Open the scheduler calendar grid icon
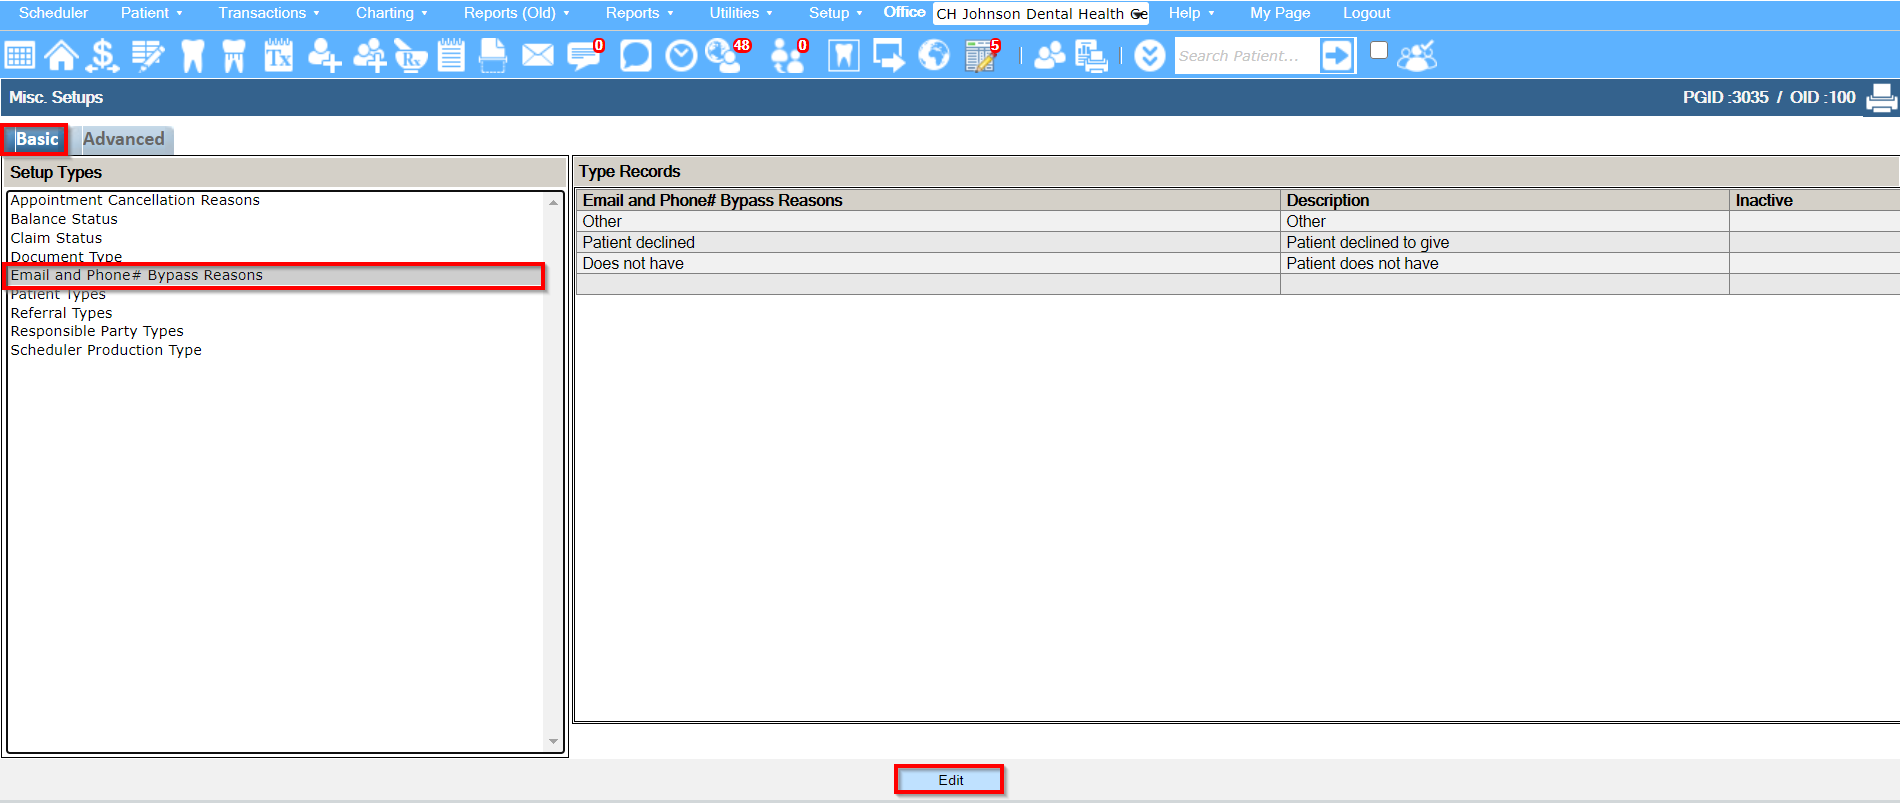The width and height of the screenshot is (1900, 803). click(x=20, y=55)
